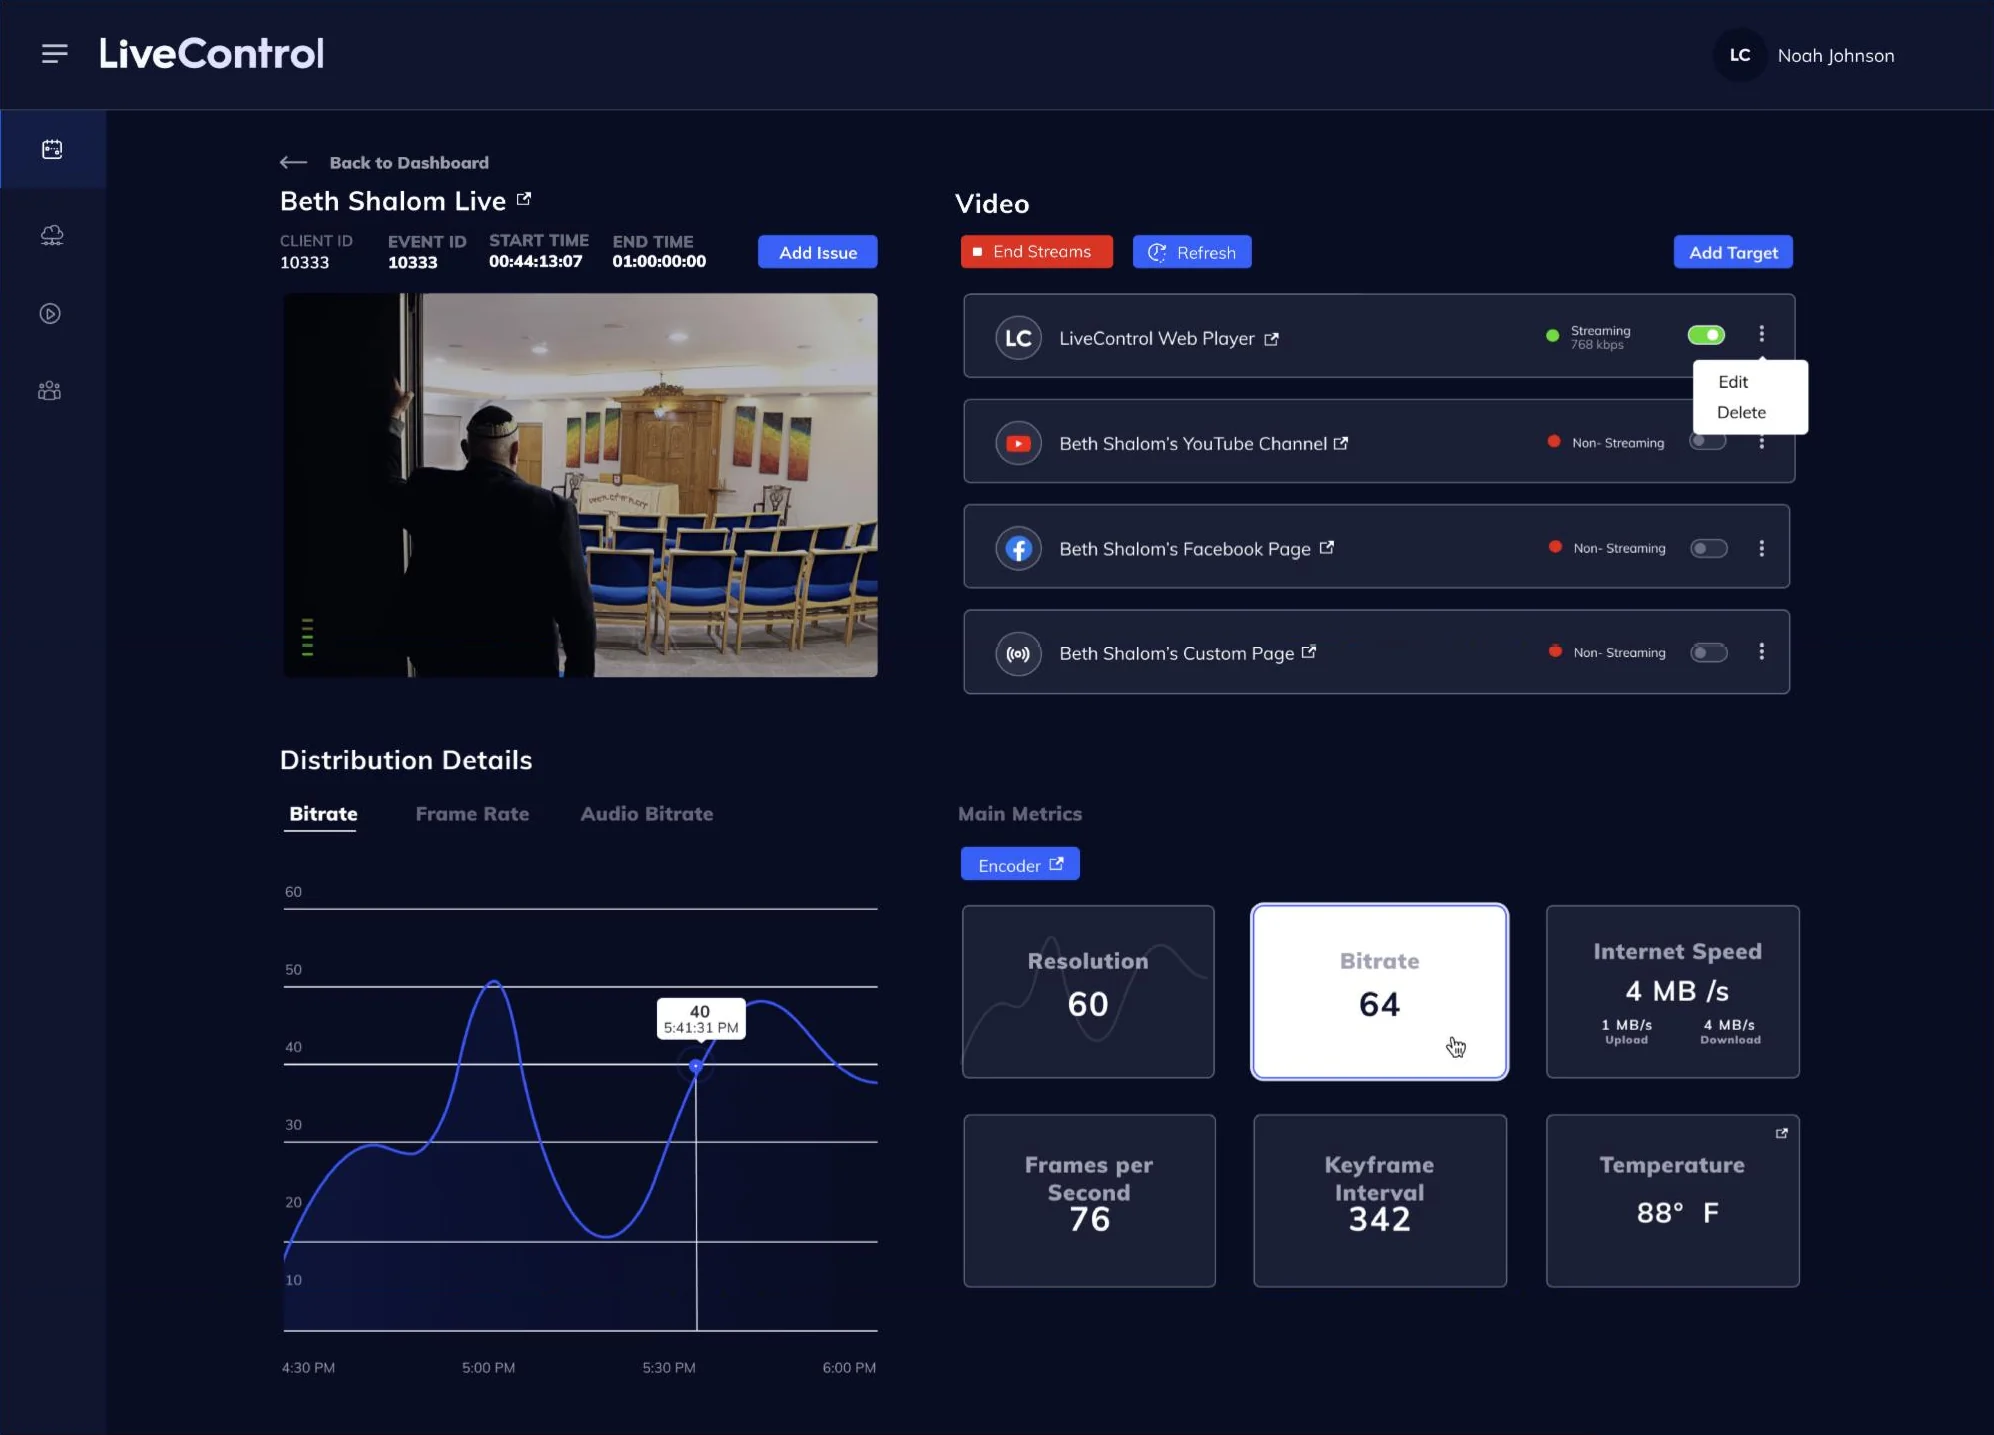Switch to the Bitrate tab
This screenshot has height=1435, width=1994.
click(x=323, y=814)
